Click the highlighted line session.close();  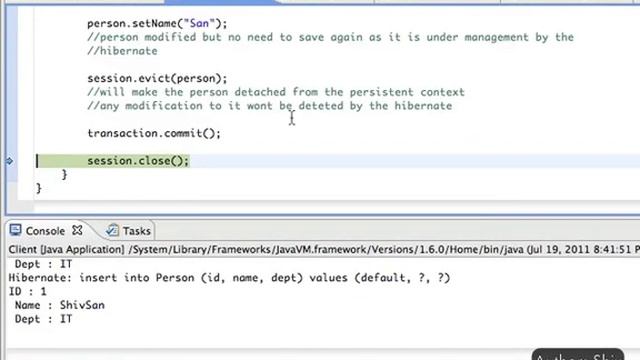click(x=138, y=161)
